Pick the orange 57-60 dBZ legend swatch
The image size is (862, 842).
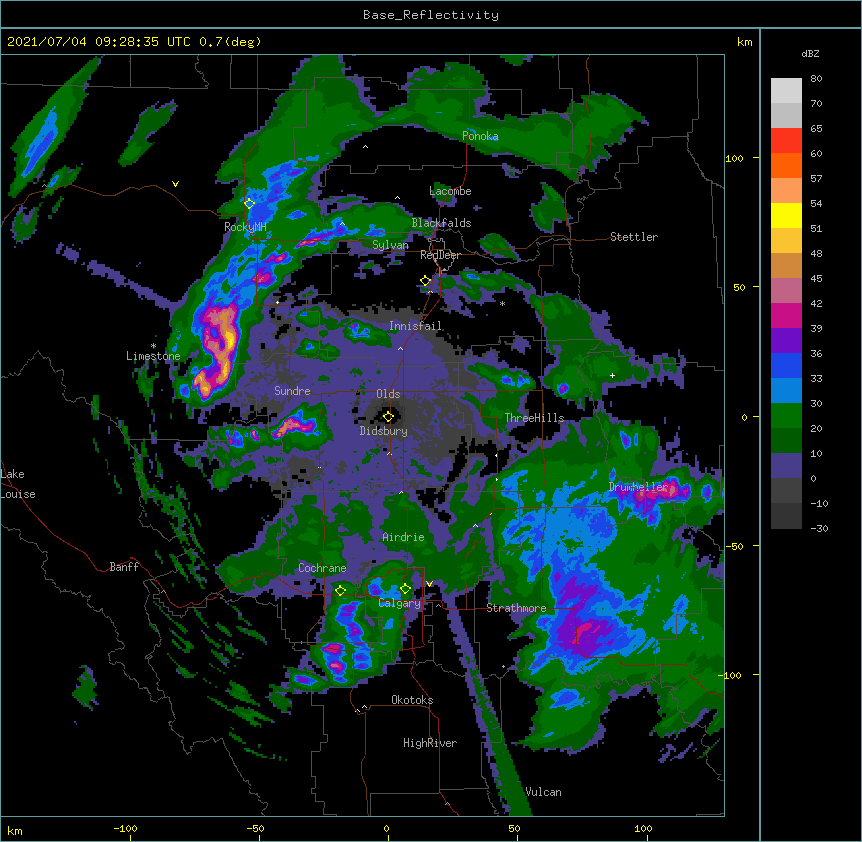[x=786, y=165]
